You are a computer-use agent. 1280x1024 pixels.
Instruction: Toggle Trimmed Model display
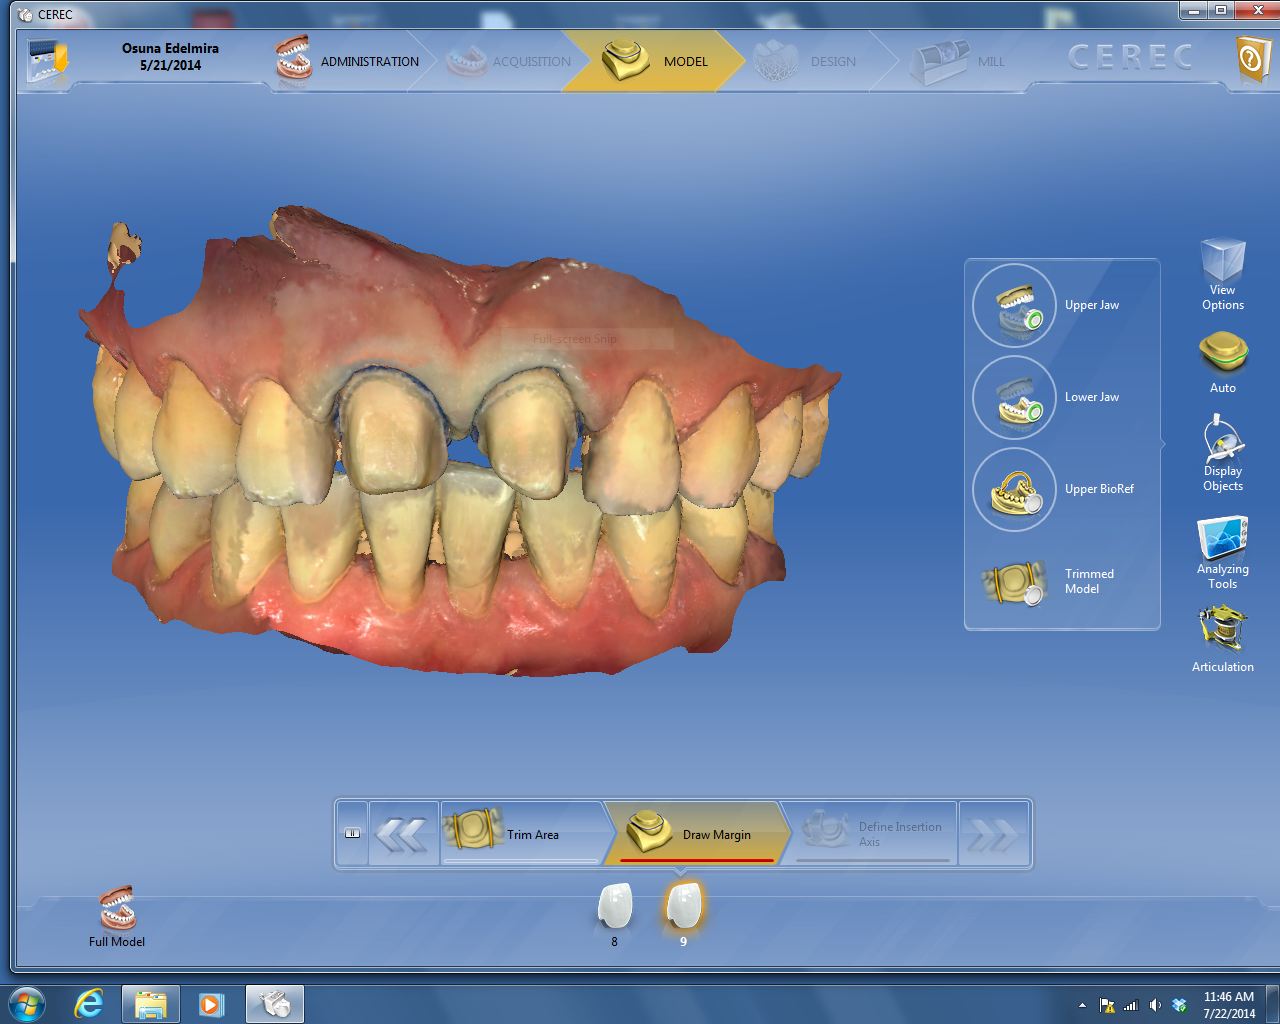1014,582
